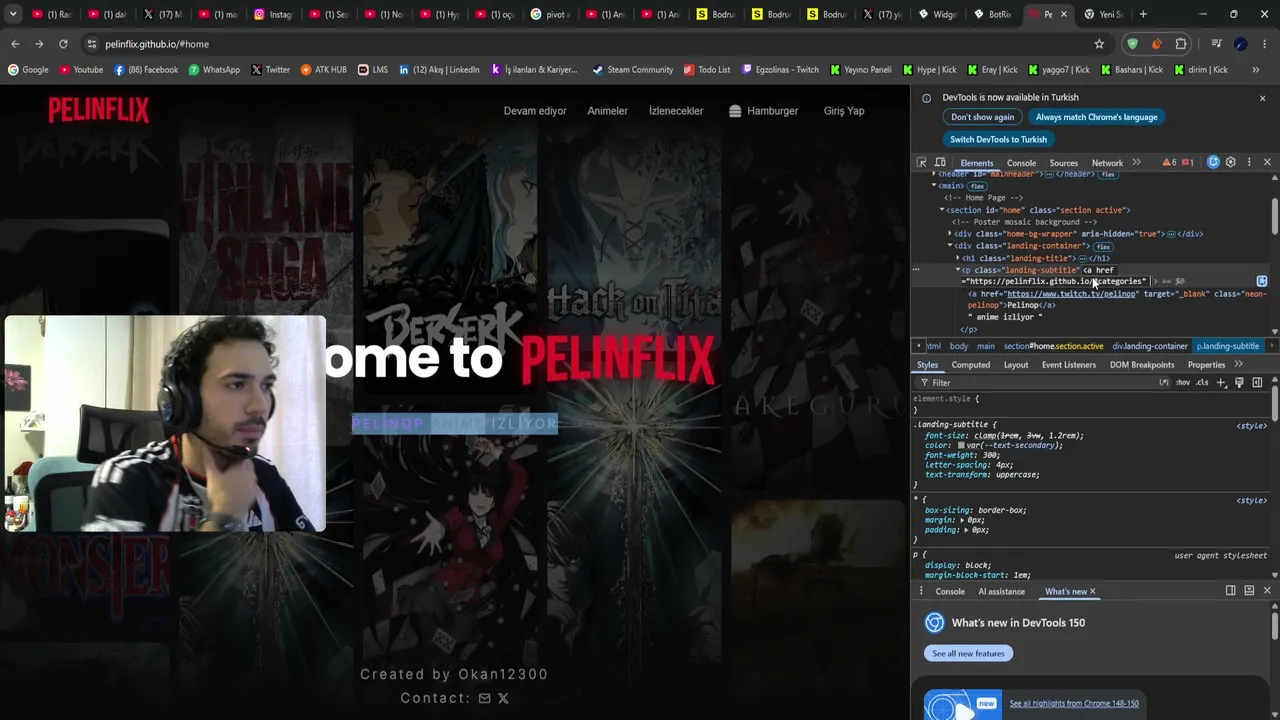Open the Hamburger nav item
Image resolution: width=1280 pixels, height=720 pixels.
coord(763,111)
